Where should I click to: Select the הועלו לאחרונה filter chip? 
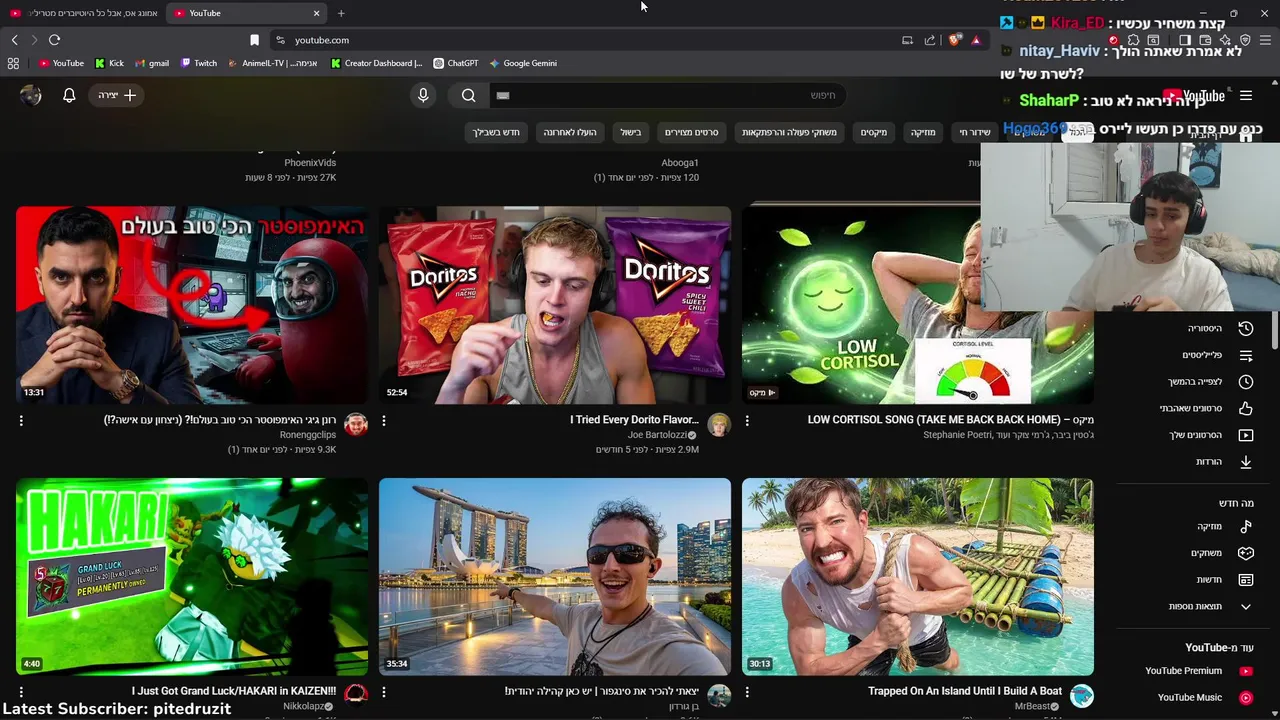(x=570, y=132)
